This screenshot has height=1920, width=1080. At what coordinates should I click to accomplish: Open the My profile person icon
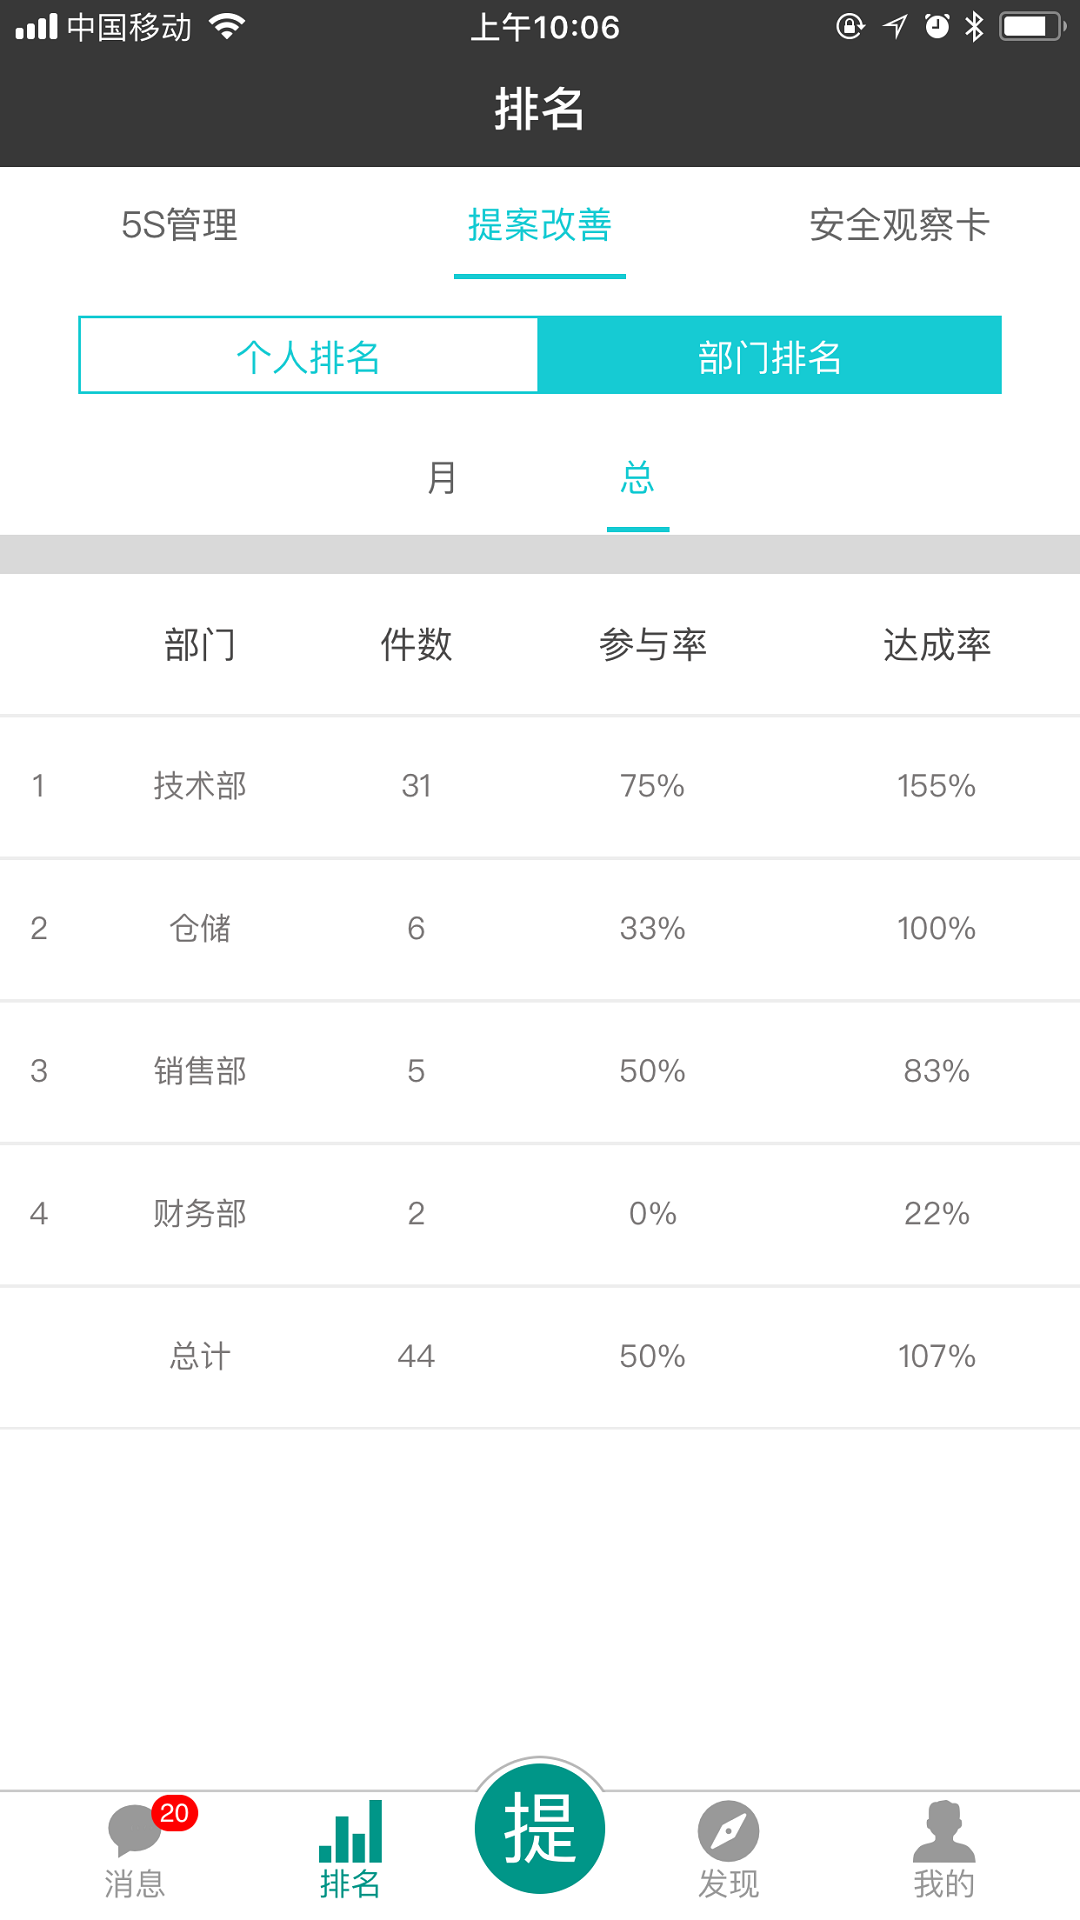pyautogui.click(x=943, y=1832)
